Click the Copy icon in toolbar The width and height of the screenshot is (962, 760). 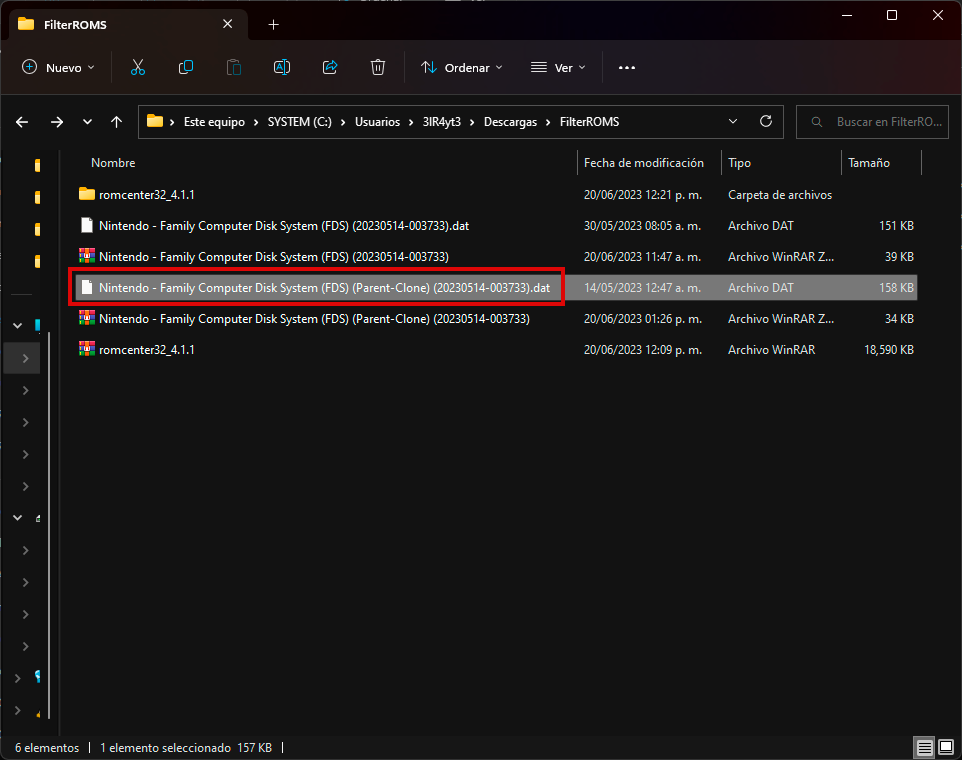(185, 67)
